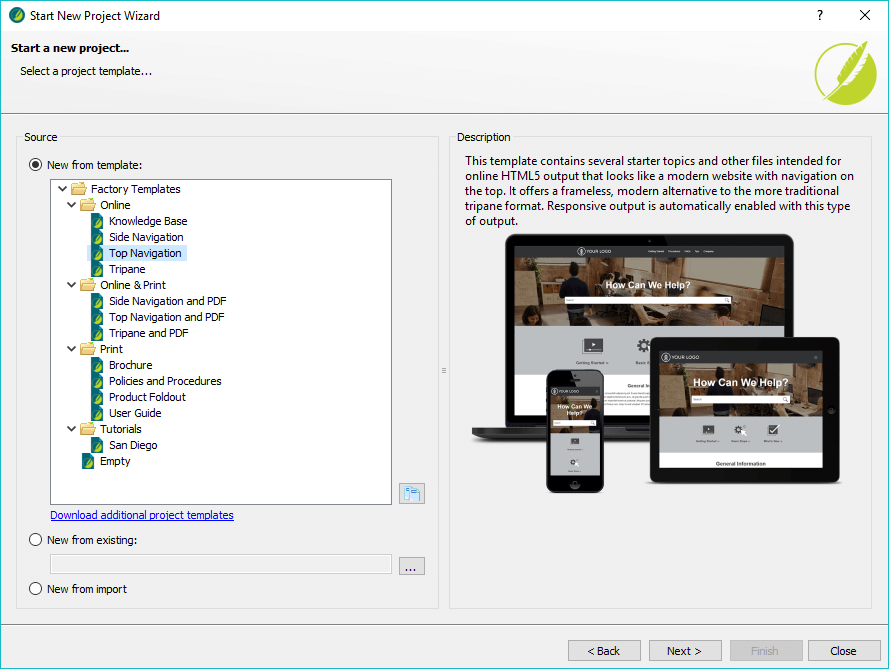This screenshot has height=669, width=889.
Task: Collapse the Online & Print node
Action: point(71,285)
